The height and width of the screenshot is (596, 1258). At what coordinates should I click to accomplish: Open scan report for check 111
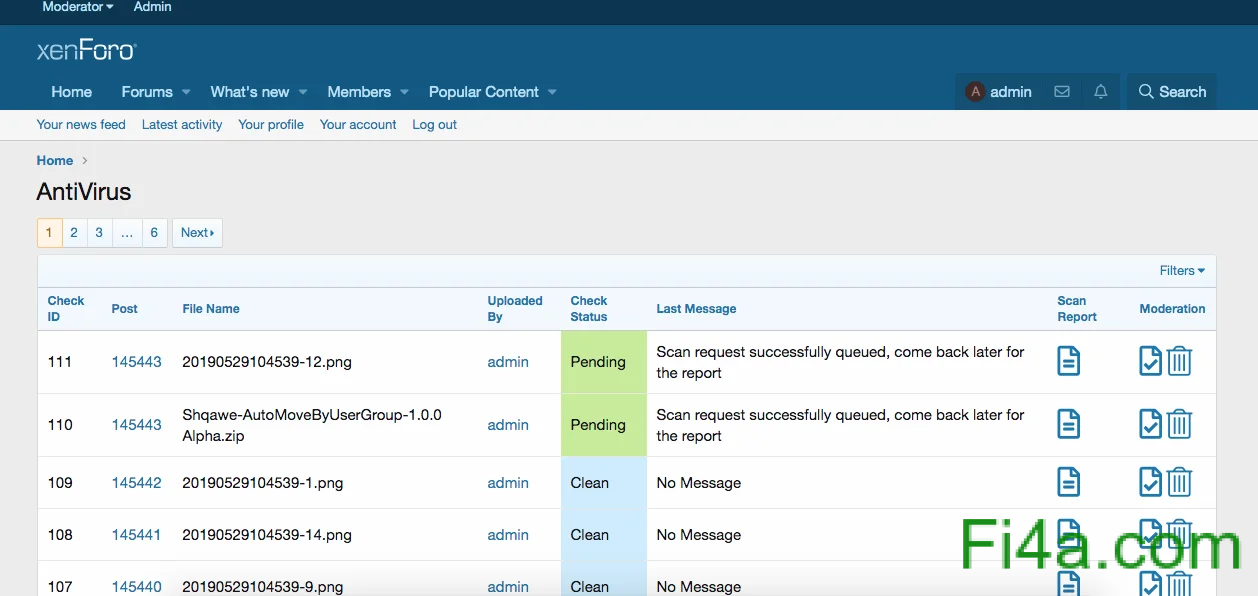1068,361
